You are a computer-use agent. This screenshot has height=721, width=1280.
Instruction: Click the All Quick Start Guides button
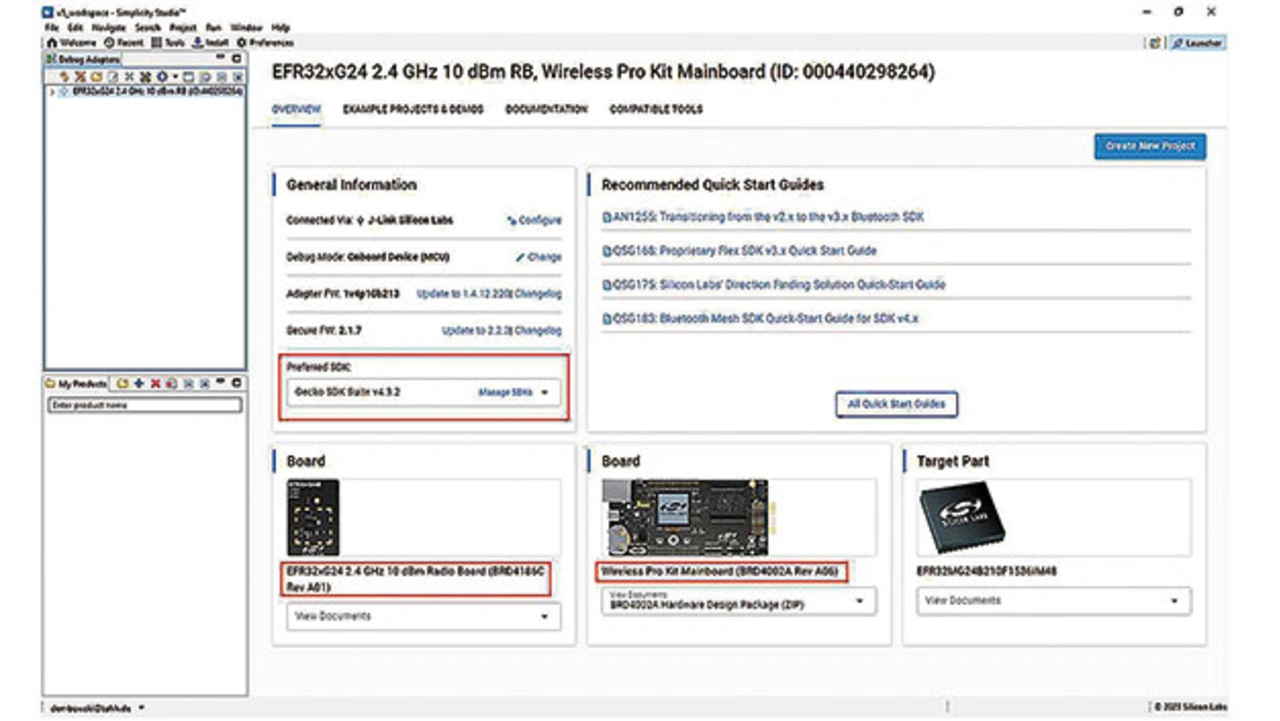(x=896, y=404)
